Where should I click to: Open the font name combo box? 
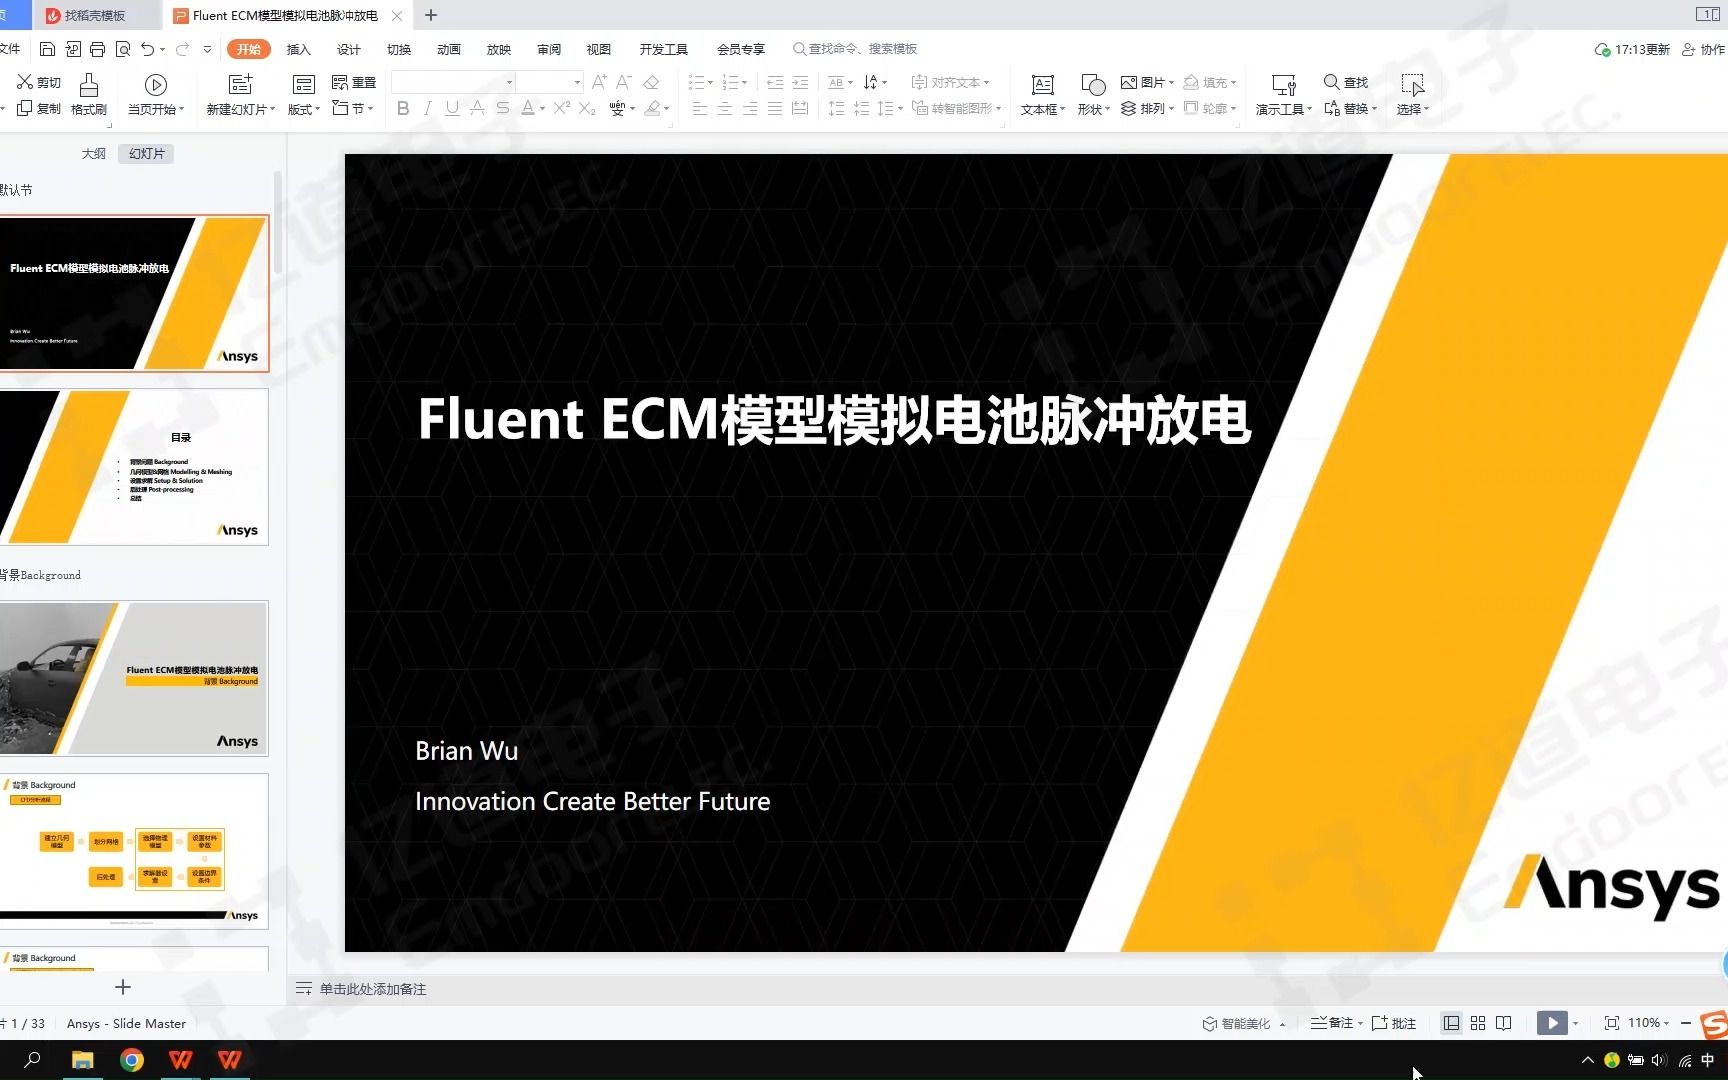(453, 82)
